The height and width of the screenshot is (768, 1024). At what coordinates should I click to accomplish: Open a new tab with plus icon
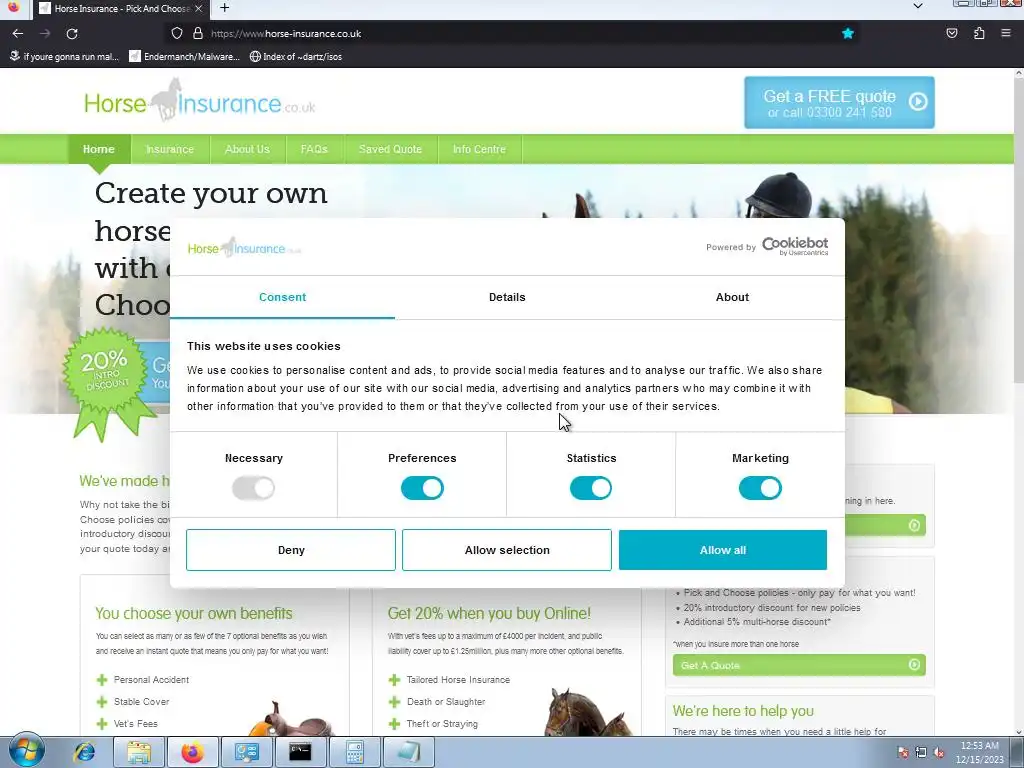coord(225,8)
